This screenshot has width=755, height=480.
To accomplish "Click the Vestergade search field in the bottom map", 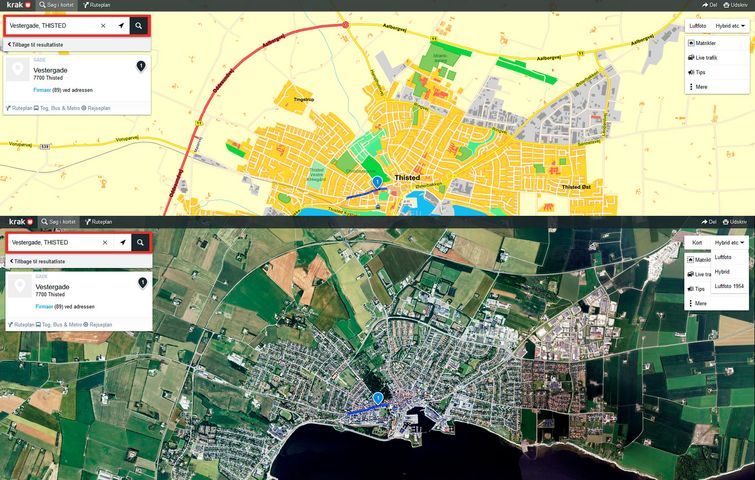I will point(55,242).
